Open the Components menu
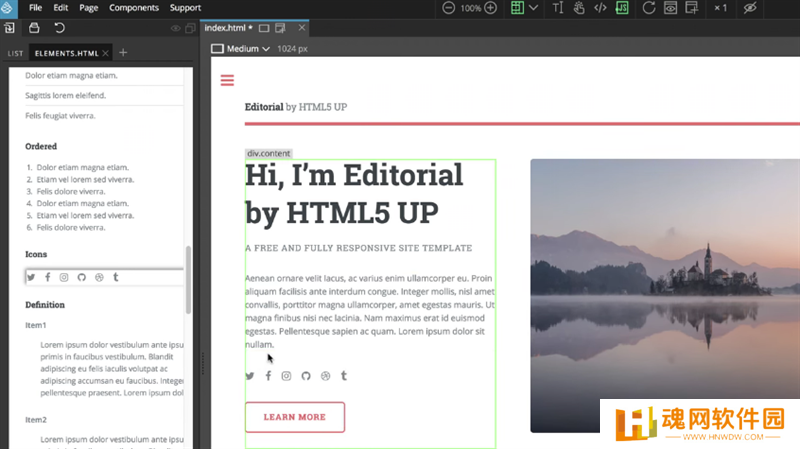The width and height of the screenshot is (800, 449). click(x=134, y=8)
